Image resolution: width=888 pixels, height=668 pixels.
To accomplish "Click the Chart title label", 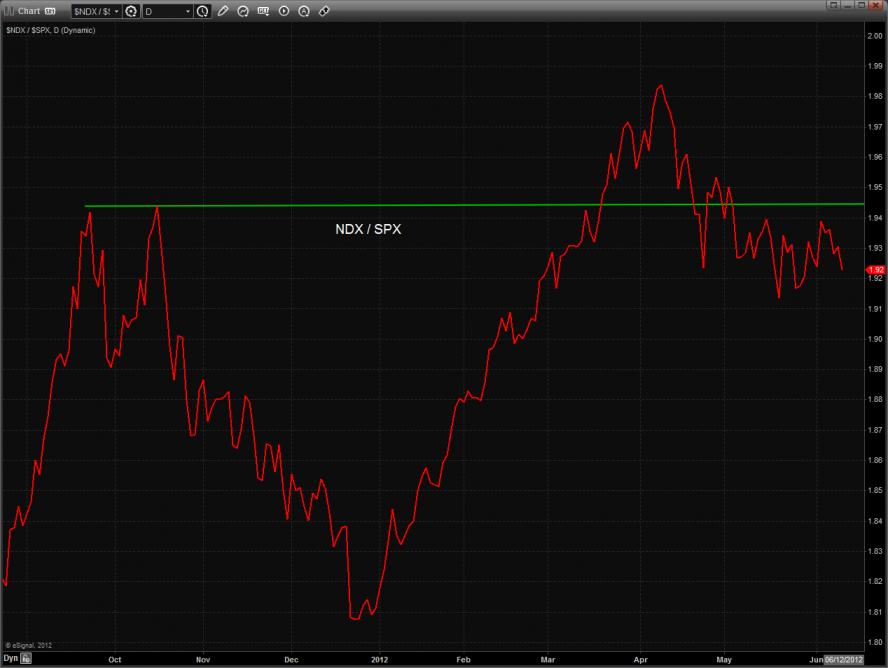I will [29, 11].
